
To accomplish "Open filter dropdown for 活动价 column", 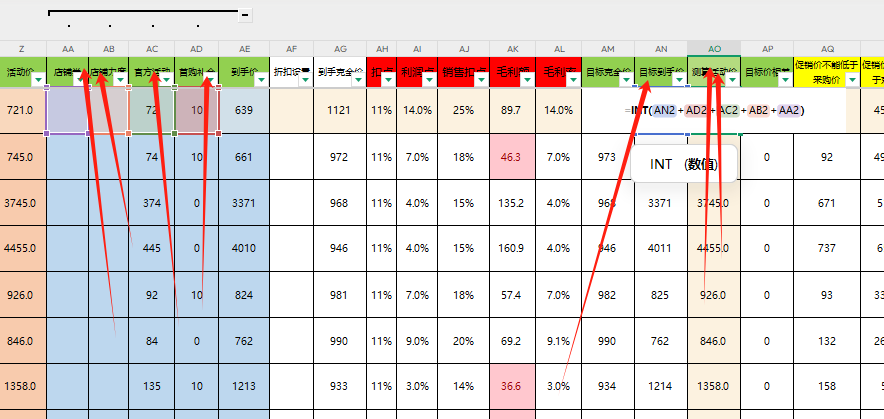I will tap(38, 82).
